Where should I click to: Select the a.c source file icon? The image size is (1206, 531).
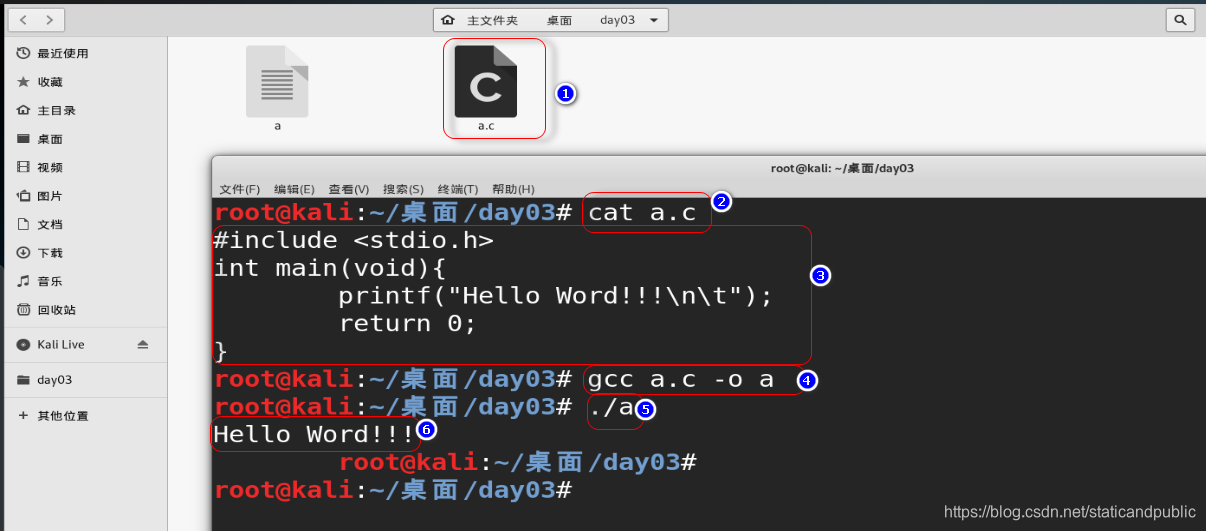(486, 82)
